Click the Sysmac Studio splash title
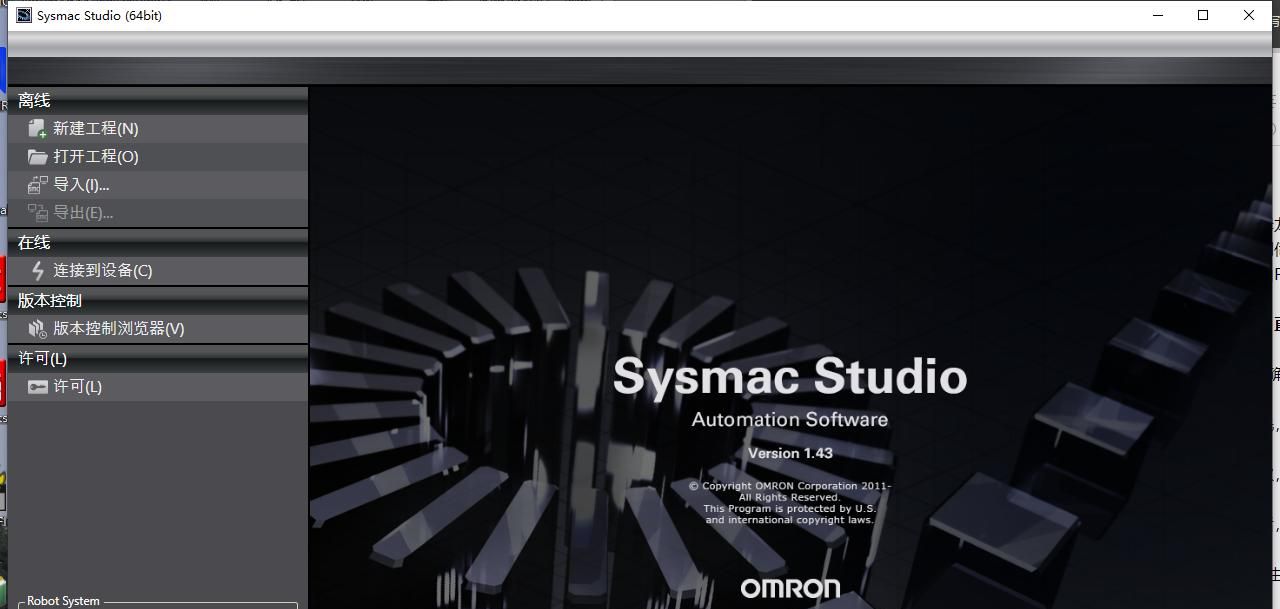 pyautogui.click(x=790, y=376)
